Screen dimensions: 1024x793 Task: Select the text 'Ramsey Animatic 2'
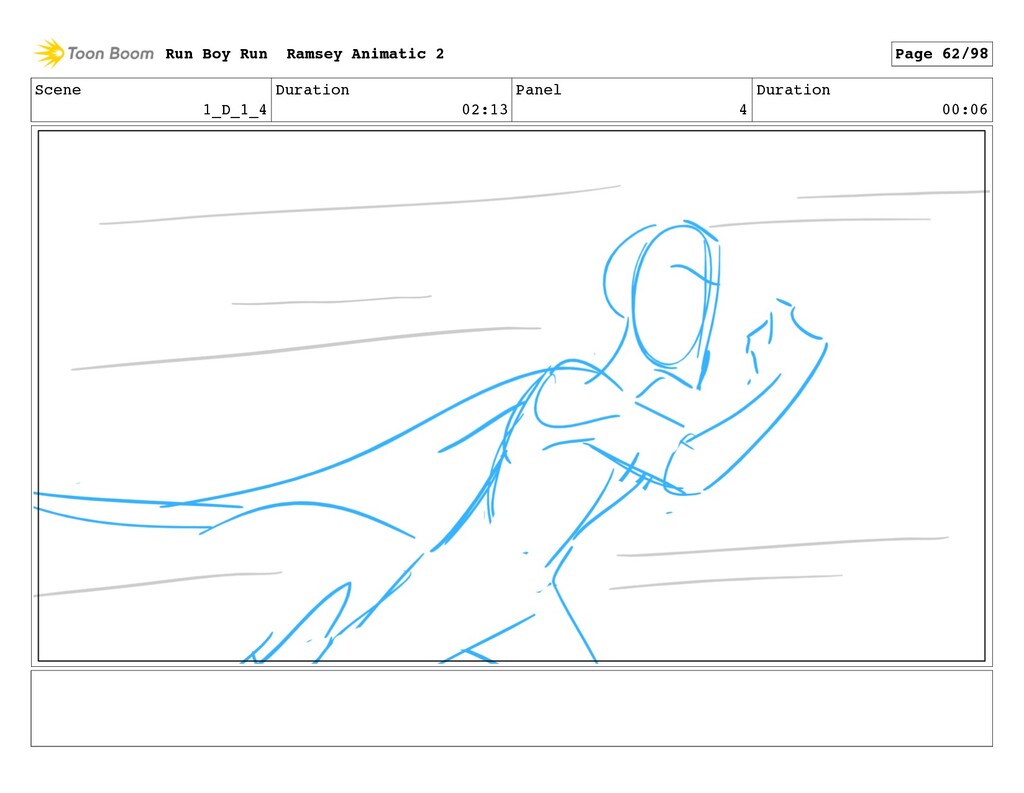365,54
